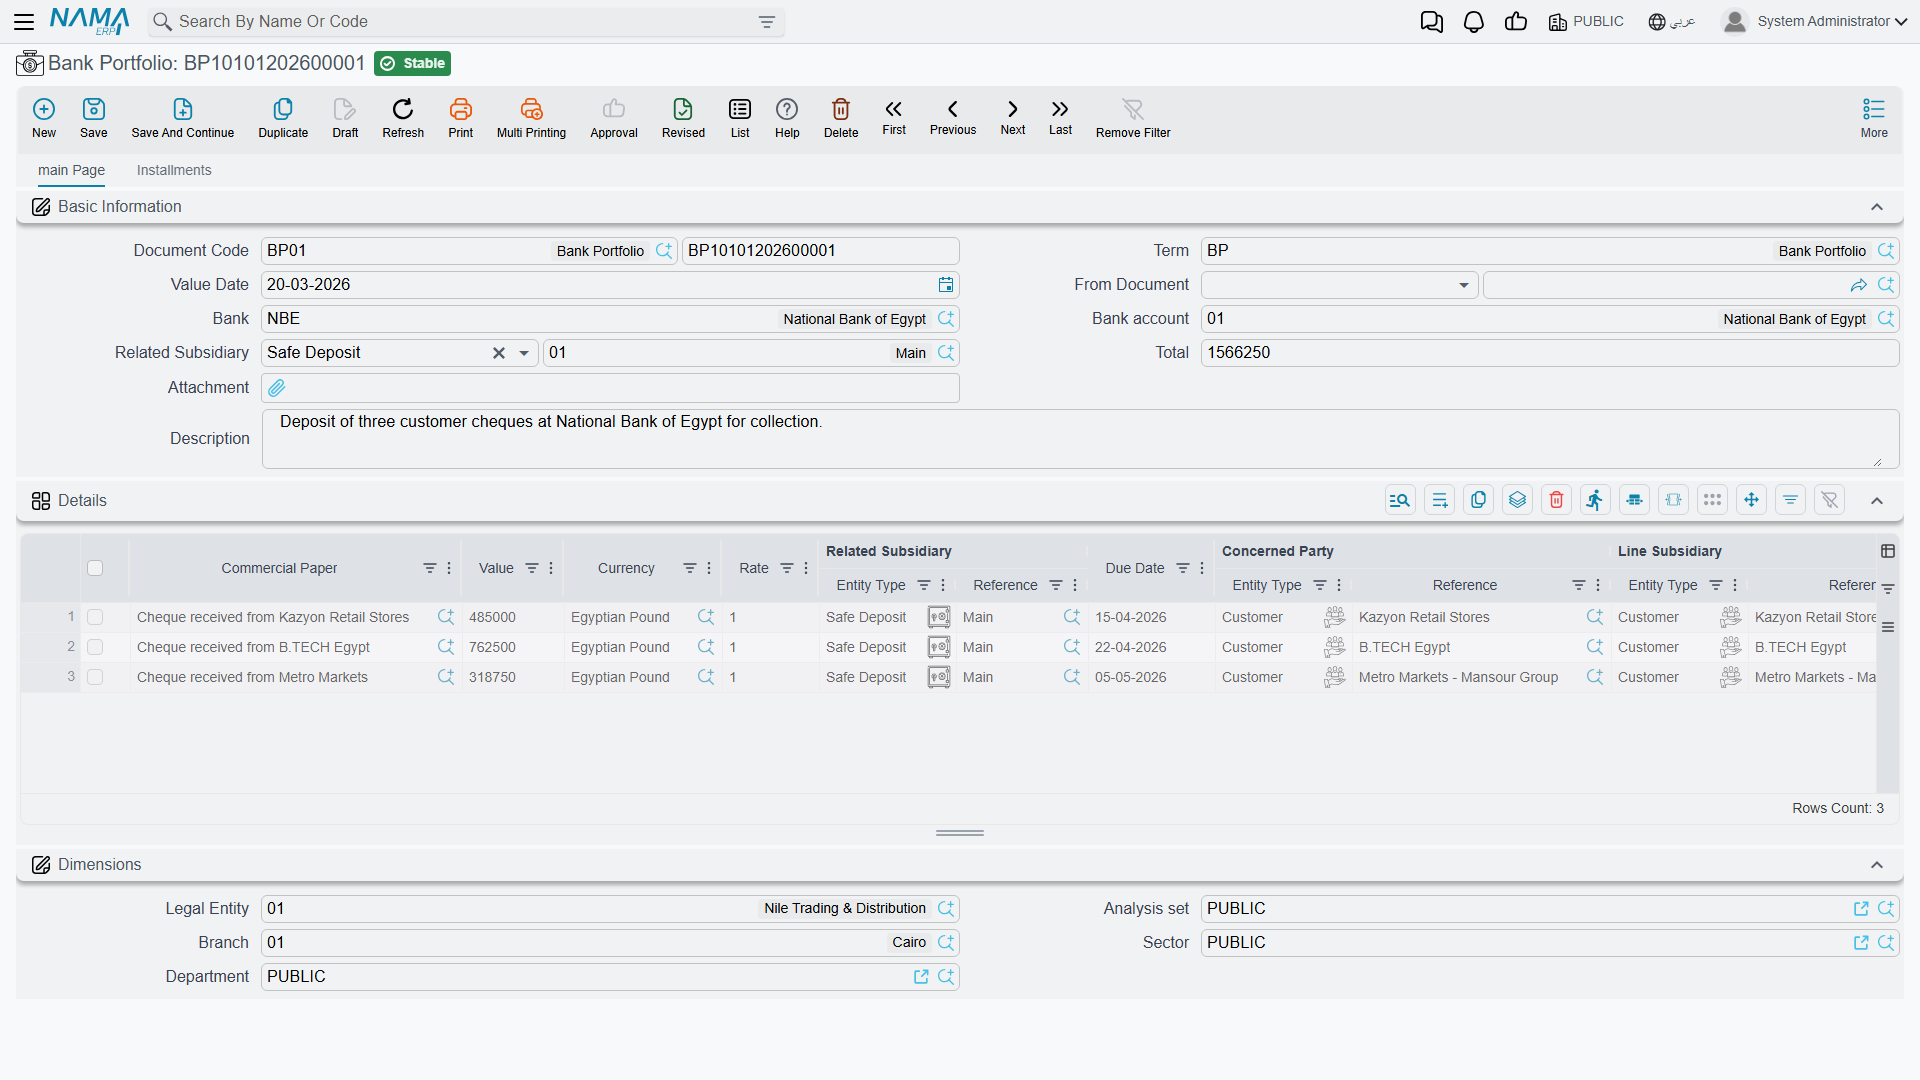Image resolution: width=1920 pixels, height=1080 pixels.
Task: Delete this bank portfolio
Action: point(841,117)
